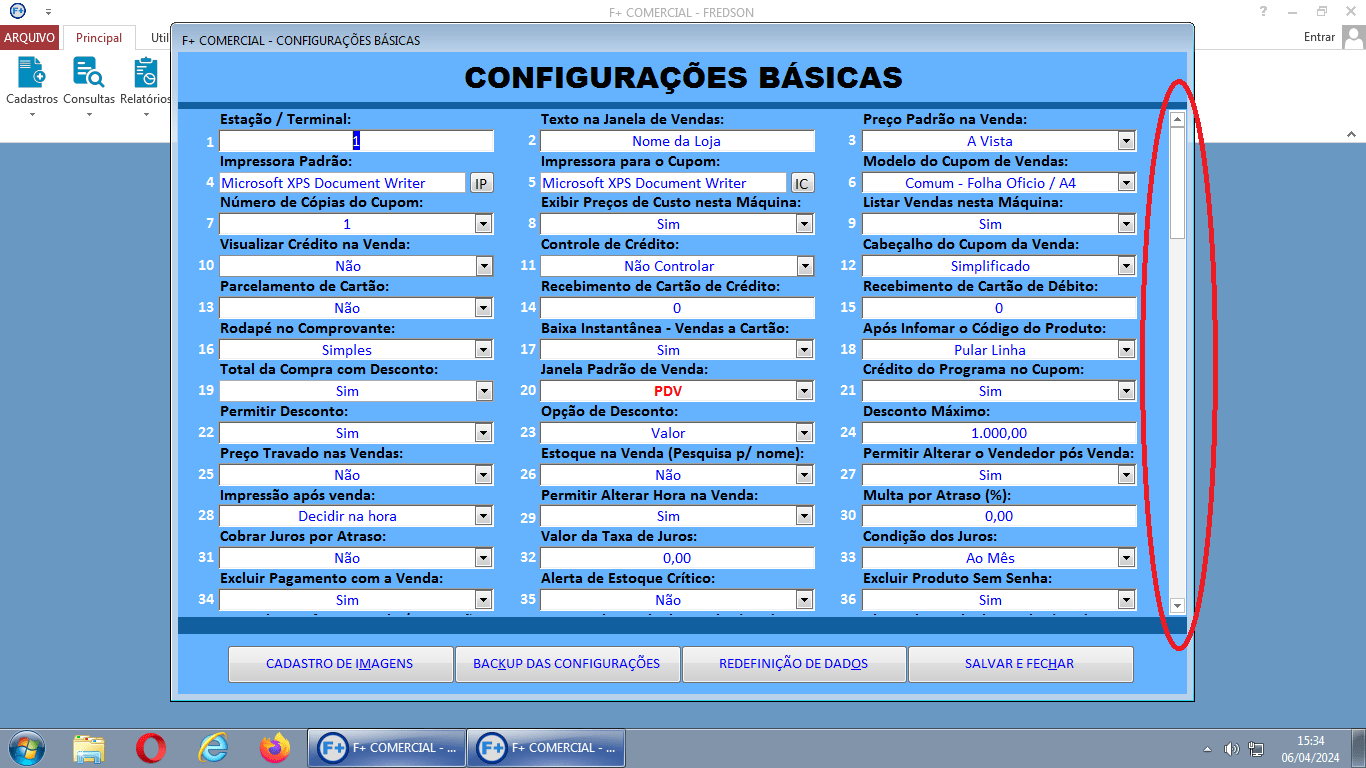
Task: Open Condição dos Juros dropdown
Action: point(1127,558)
